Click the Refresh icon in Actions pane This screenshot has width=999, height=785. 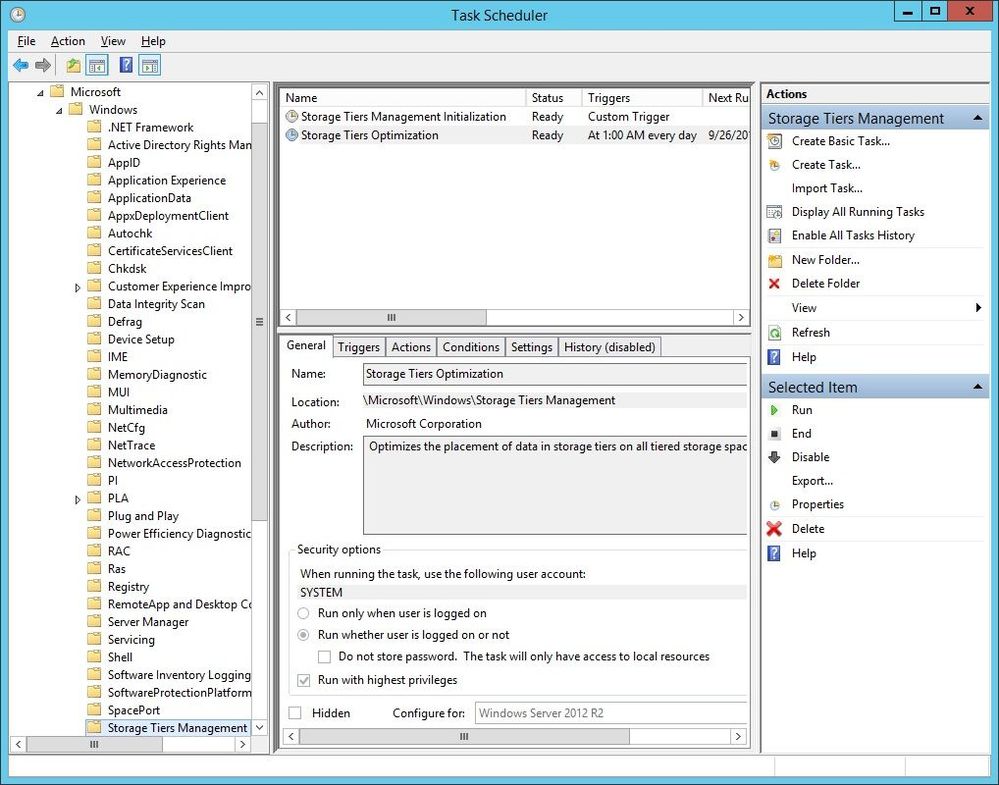point(775,333)
